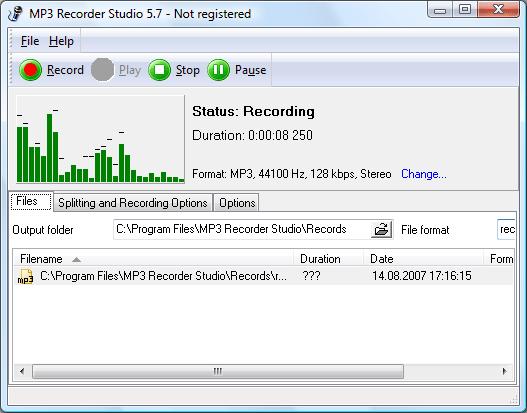Click the horizontal scrollbar right arrow
527x413 pixels.
coord(504,371)
